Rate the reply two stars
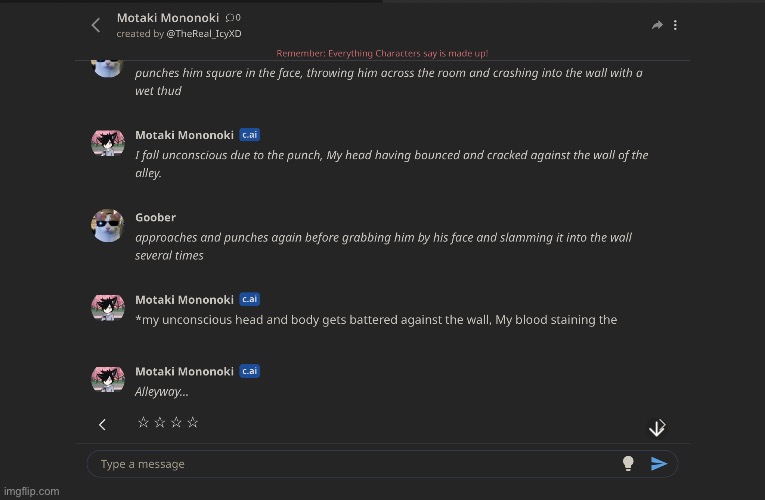Viewport: 765px width, 500px height. tap(160, 422)
